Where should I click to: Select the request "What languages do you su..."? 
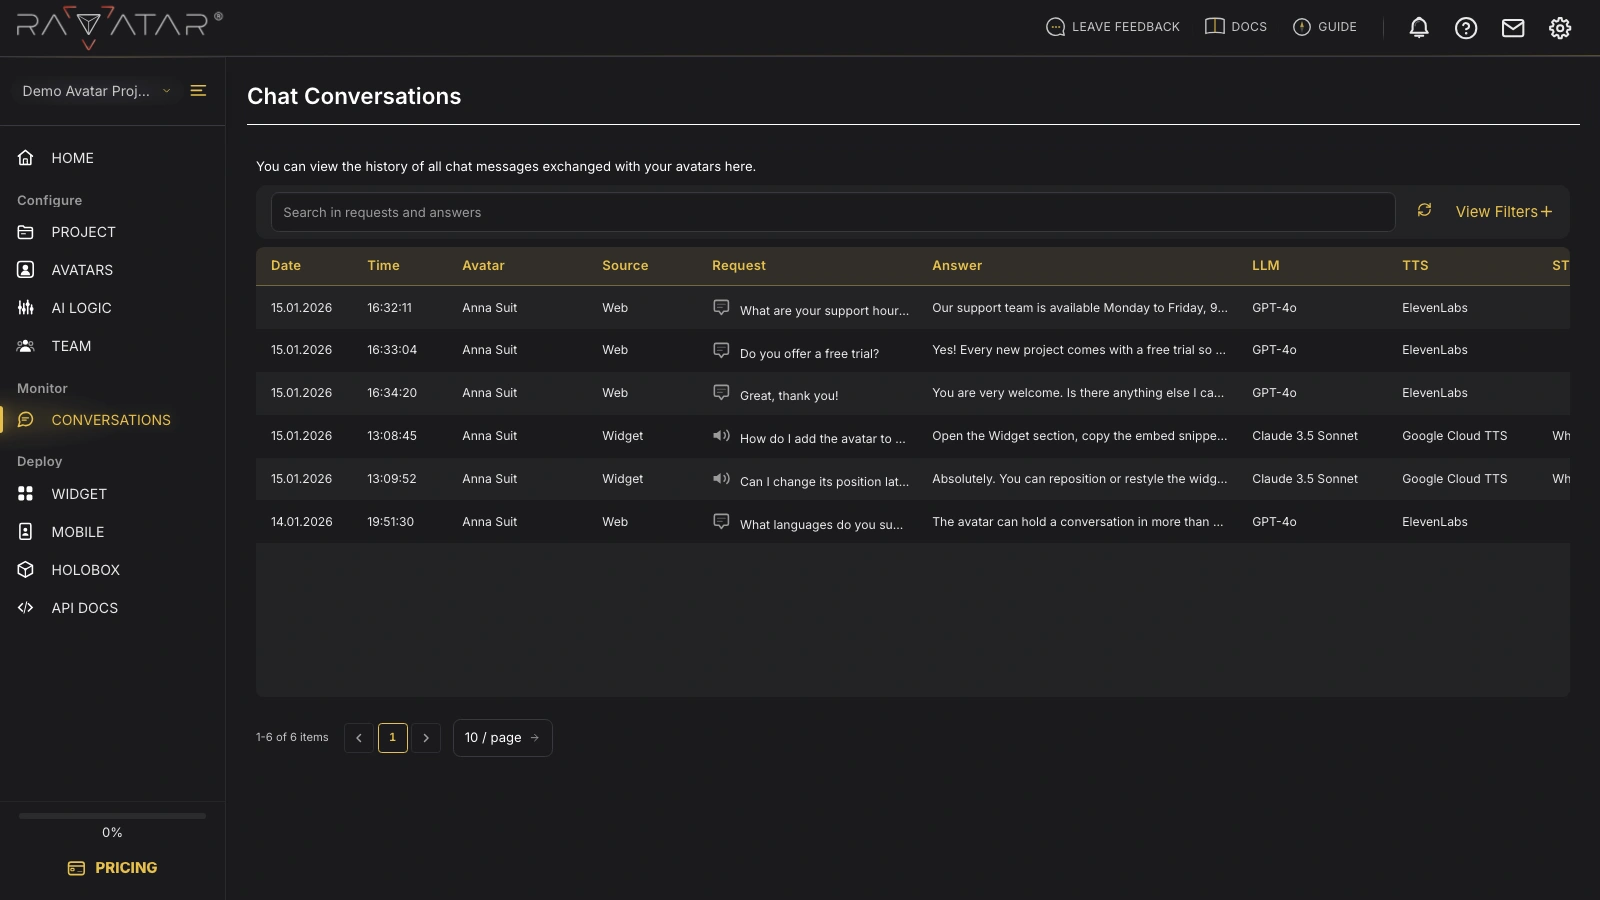point(821,525)
